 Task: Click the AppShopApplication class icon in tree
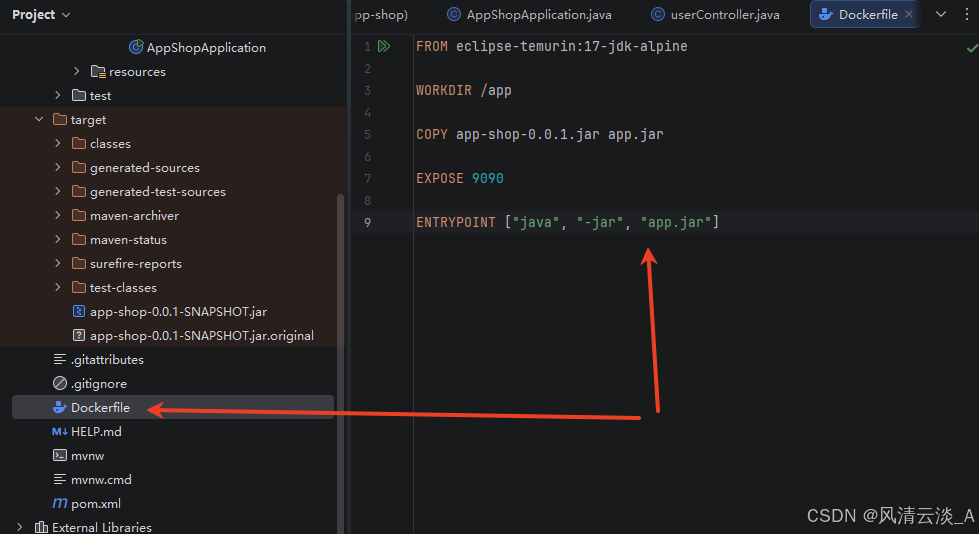coord(135,47)
